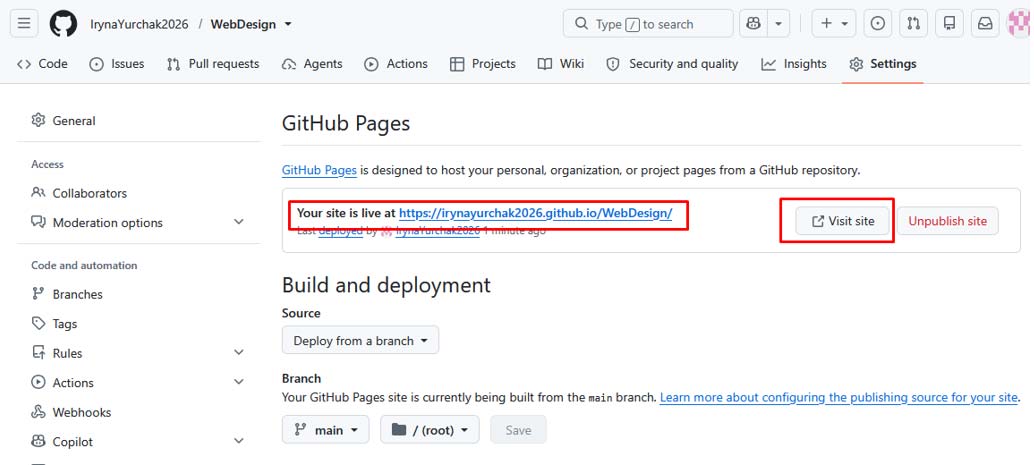Expand the Copilot dropdown arrow in header
Image resolution: width=1034 pixels, height=465 pixels.
point(778,24)
